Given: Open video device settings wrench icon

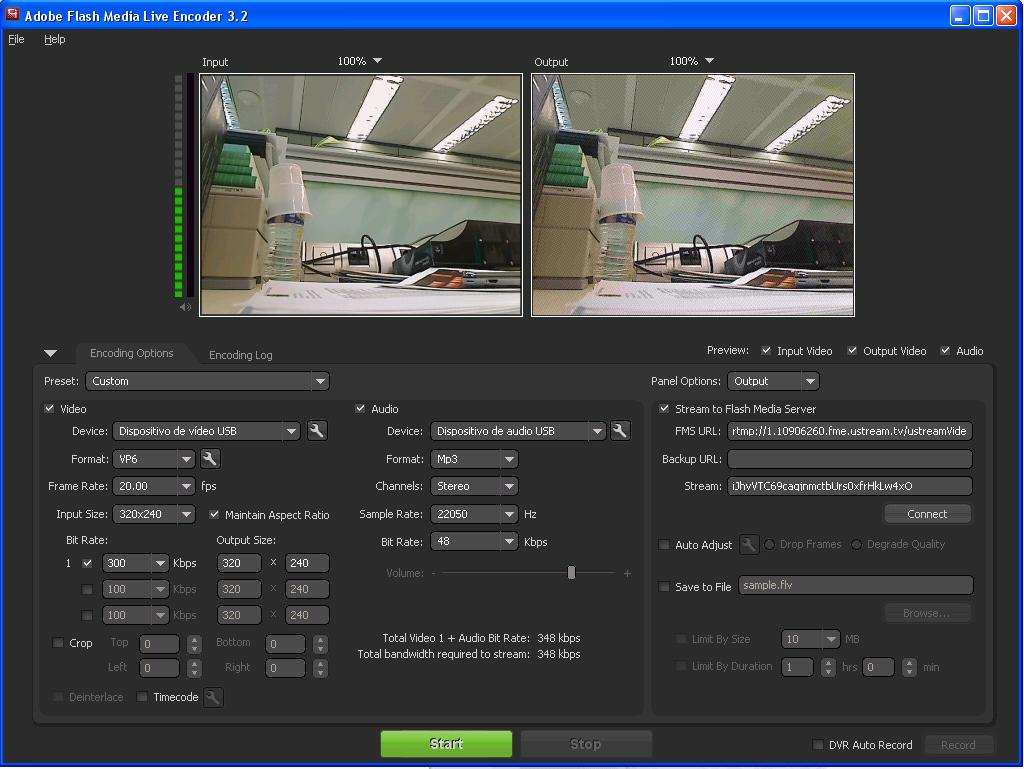Looking at the screenshot, I should pyautogui.click(x=317, y=431).
